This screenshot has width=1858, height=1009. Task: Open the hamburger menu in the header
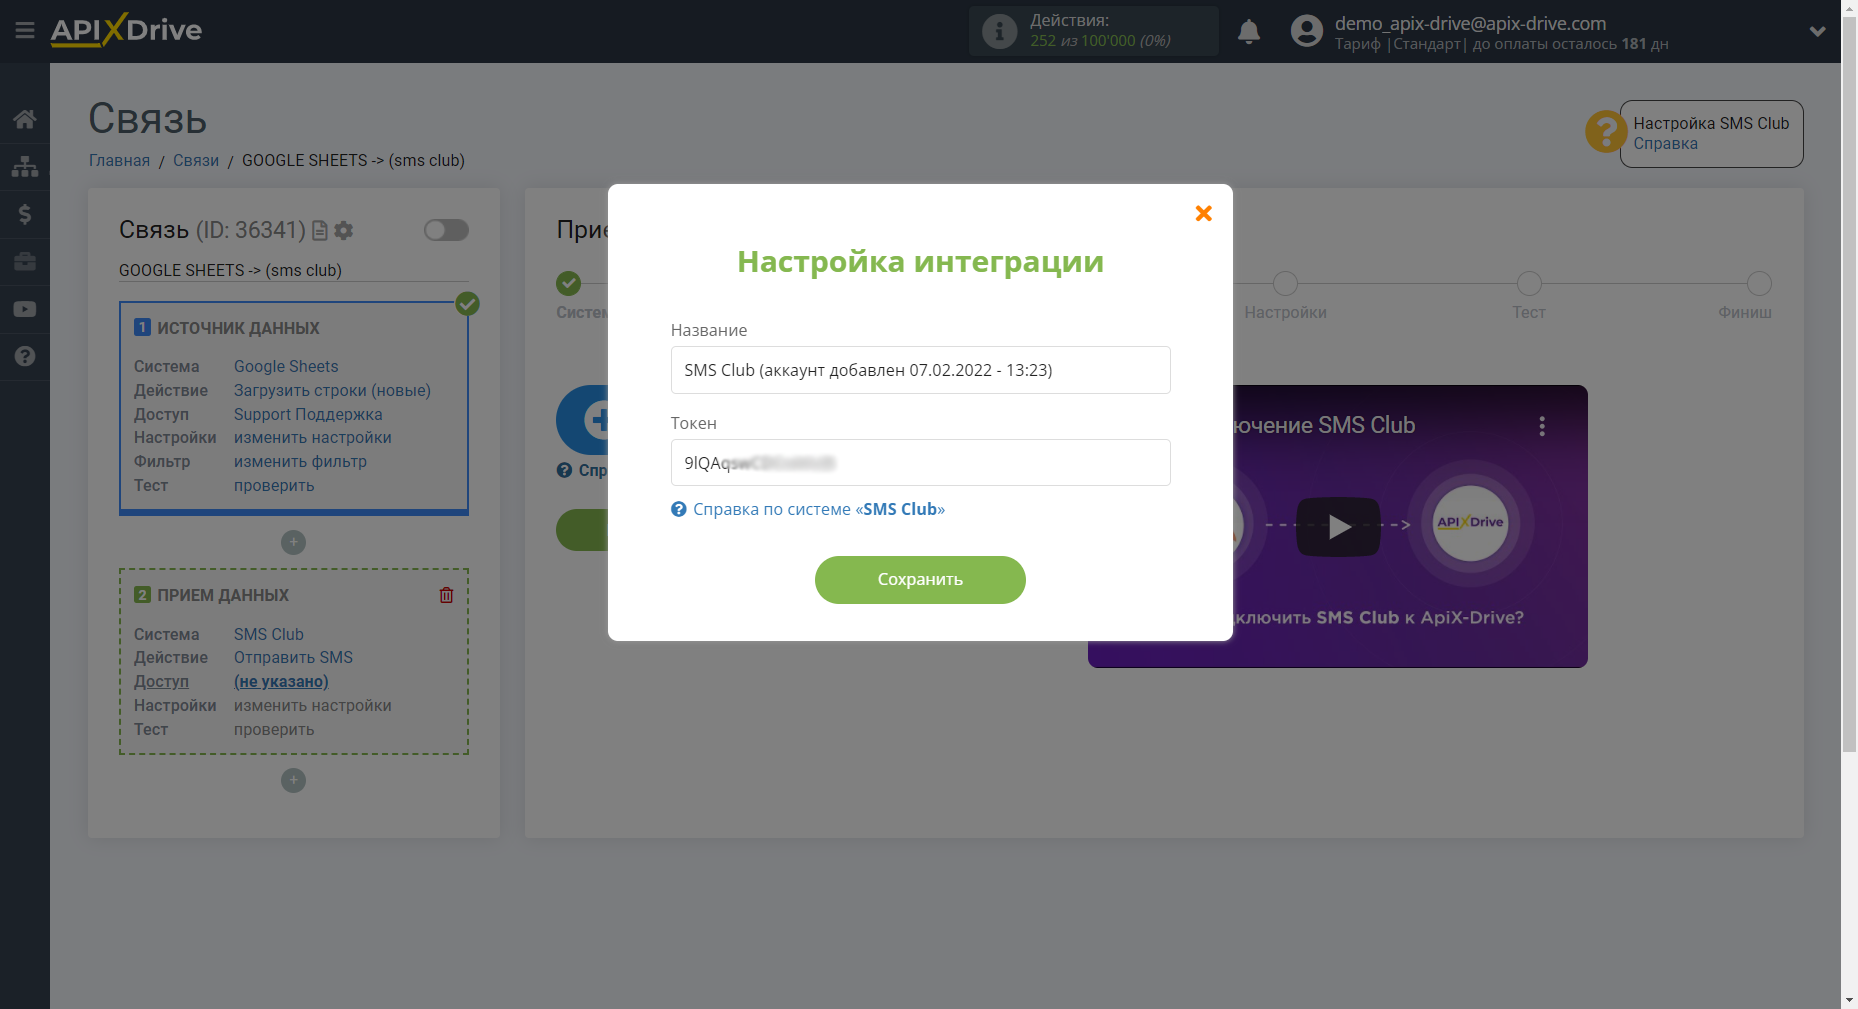point(25,30)
